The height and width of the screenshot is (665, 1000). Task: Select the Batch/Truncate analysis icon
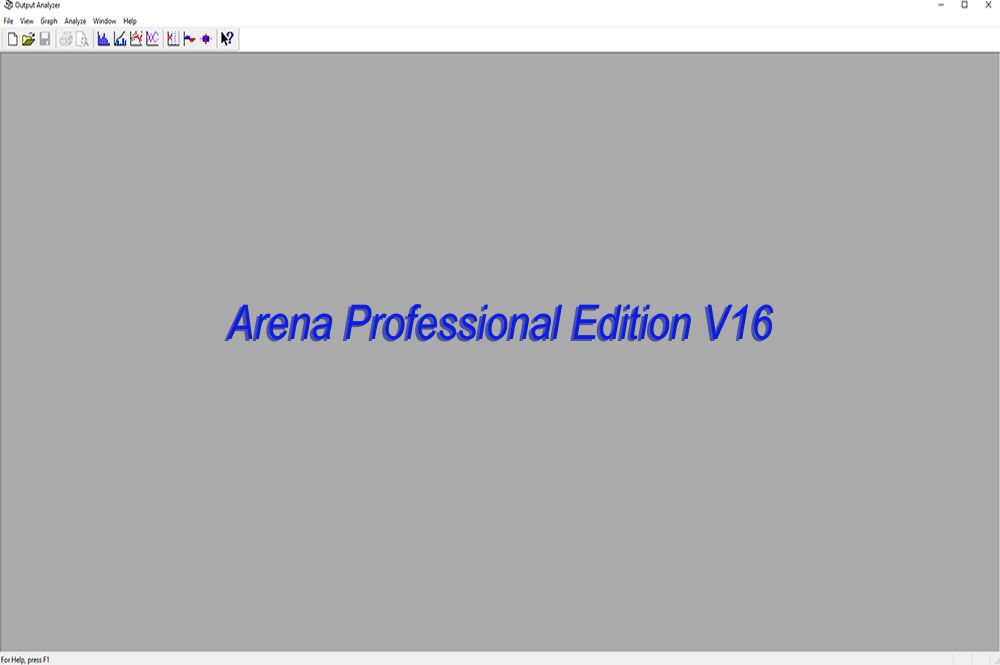[190, 39]
